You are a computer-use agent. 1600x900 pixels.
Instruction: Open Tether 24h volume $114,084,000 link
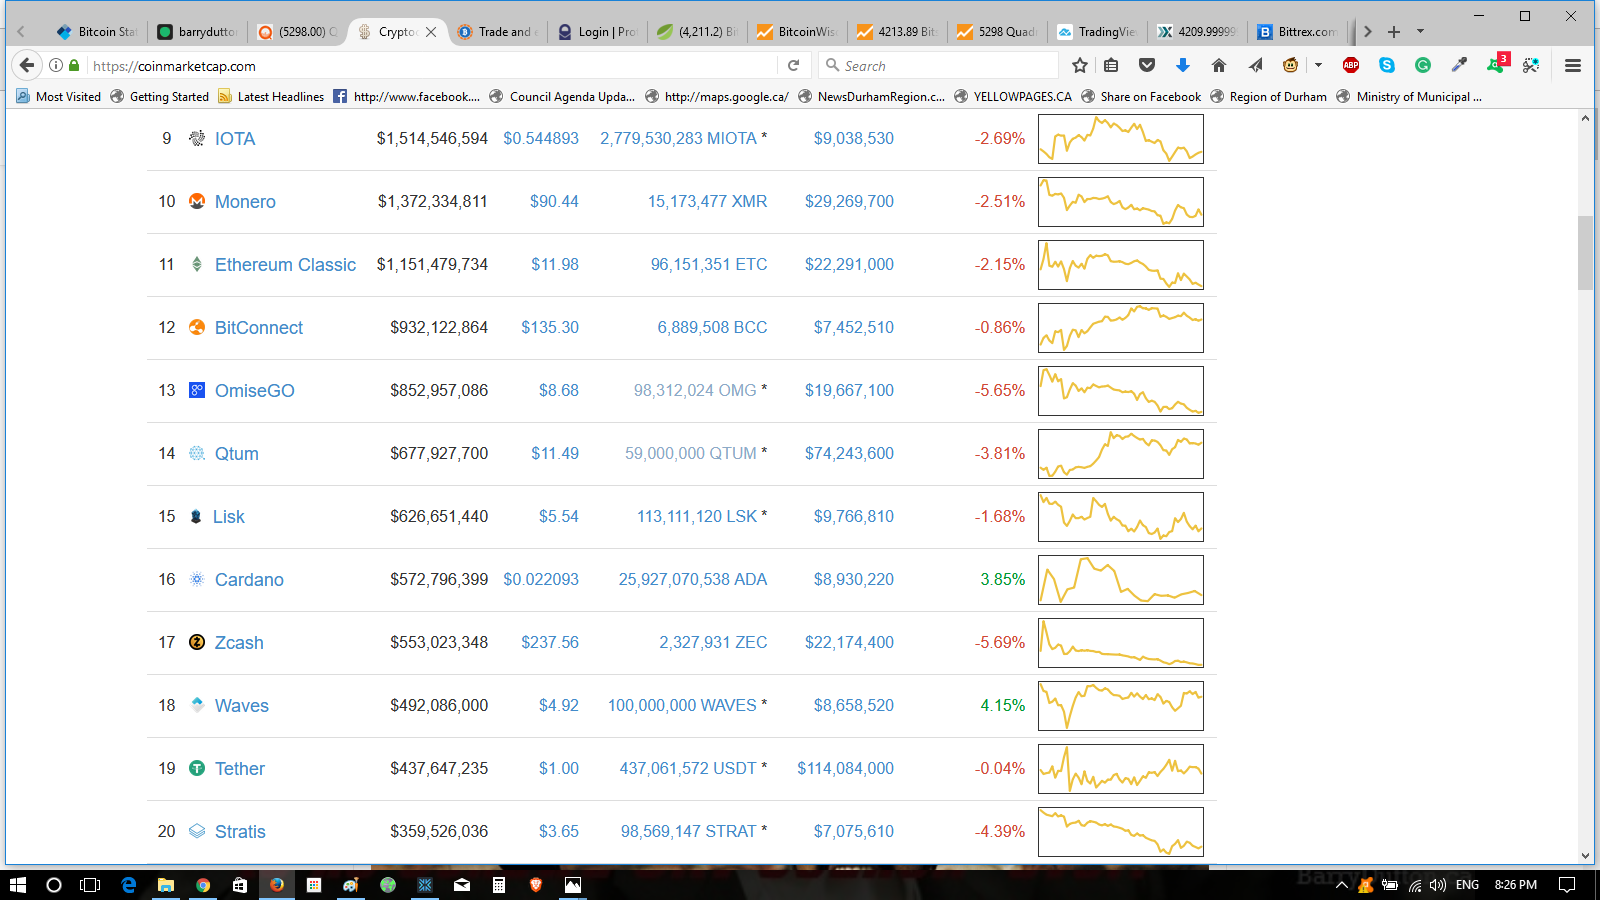[845, 768]
